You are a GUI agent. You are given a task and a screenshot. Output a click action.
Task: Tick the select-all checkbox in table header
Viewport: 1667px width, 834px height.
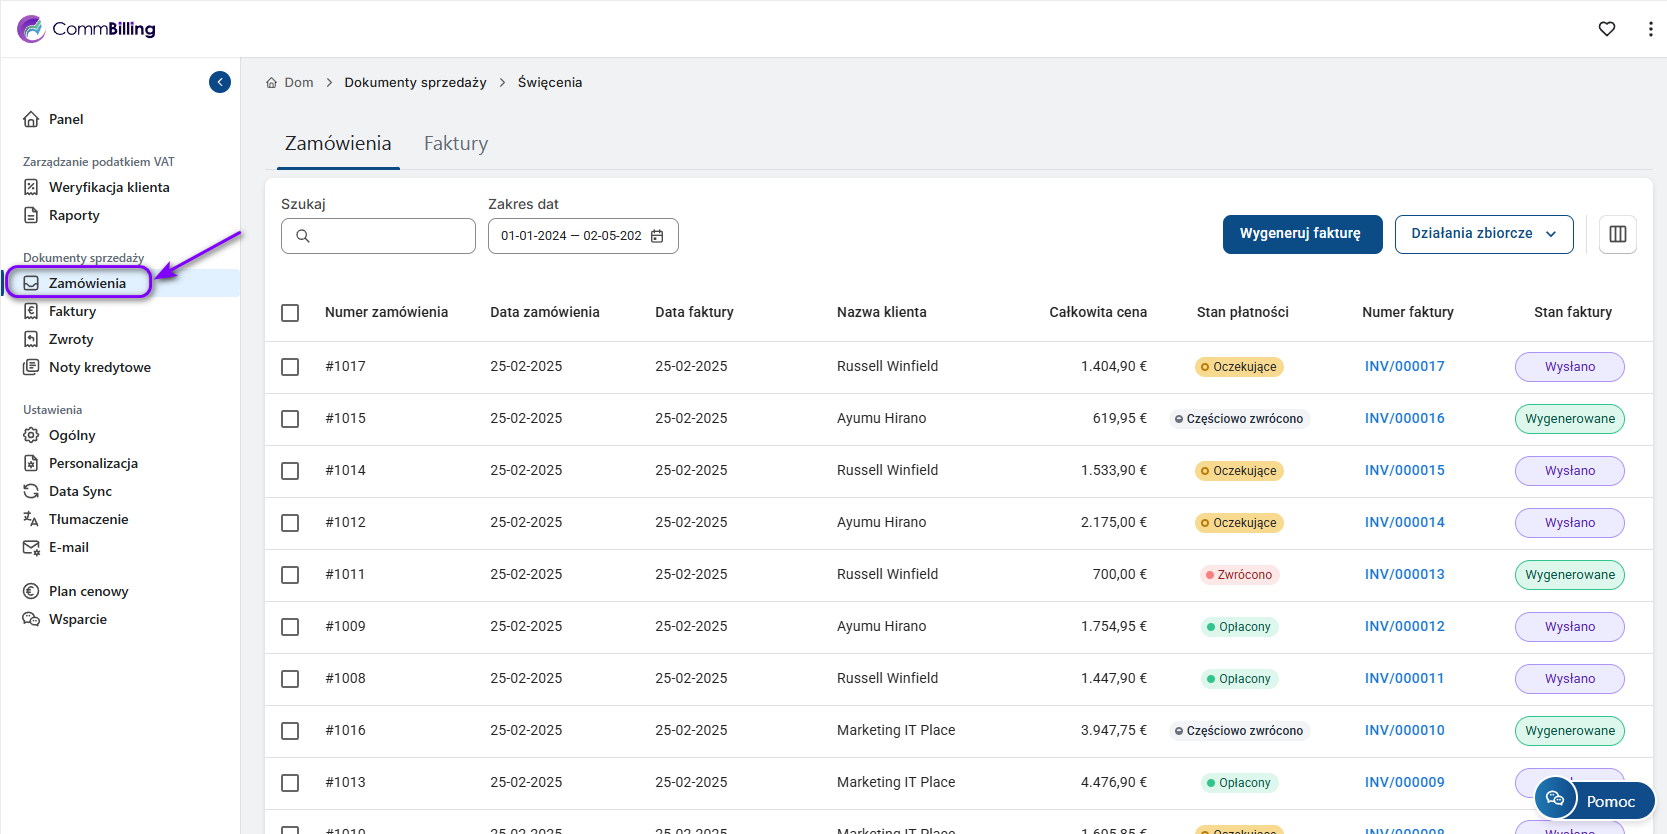[x=290, y=313]
